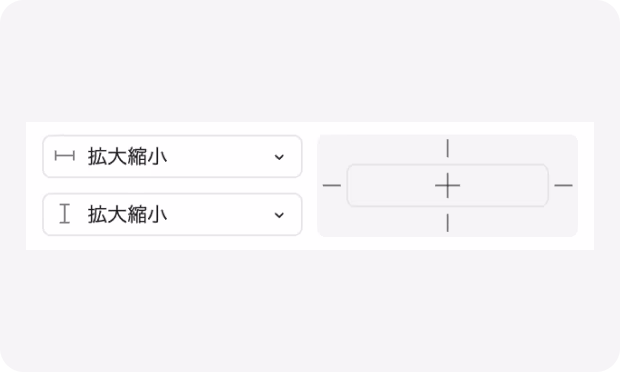Screen dimensions: 620x372
Task: Click the horizontal constraint width icon
Action: coord(64,156)
